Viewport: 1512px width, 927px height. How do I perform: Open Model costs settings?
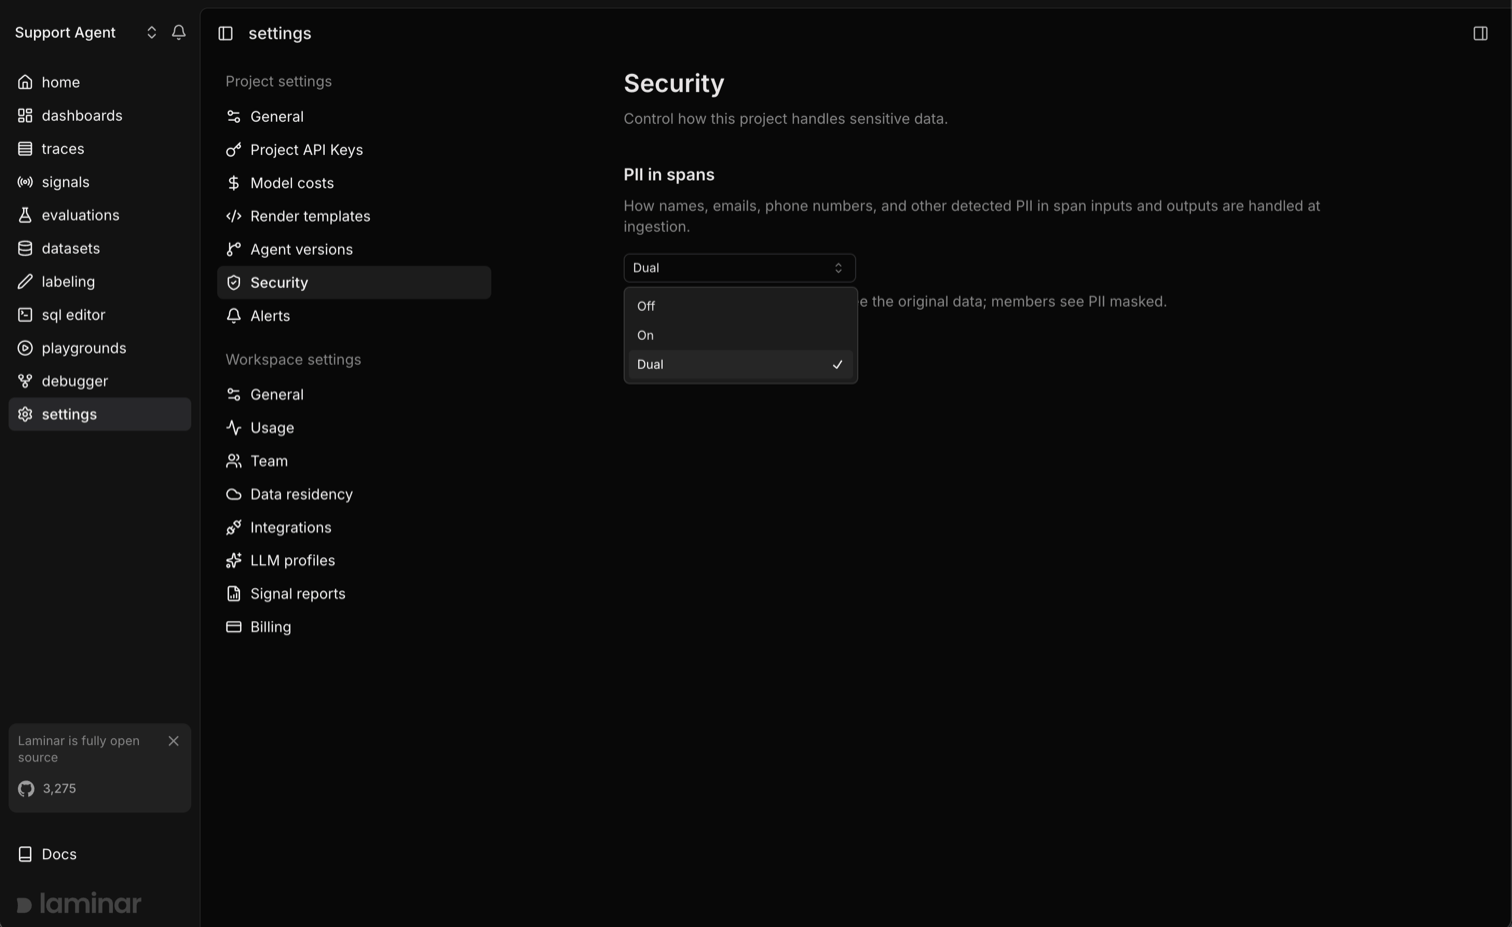[x=354, y=183]
